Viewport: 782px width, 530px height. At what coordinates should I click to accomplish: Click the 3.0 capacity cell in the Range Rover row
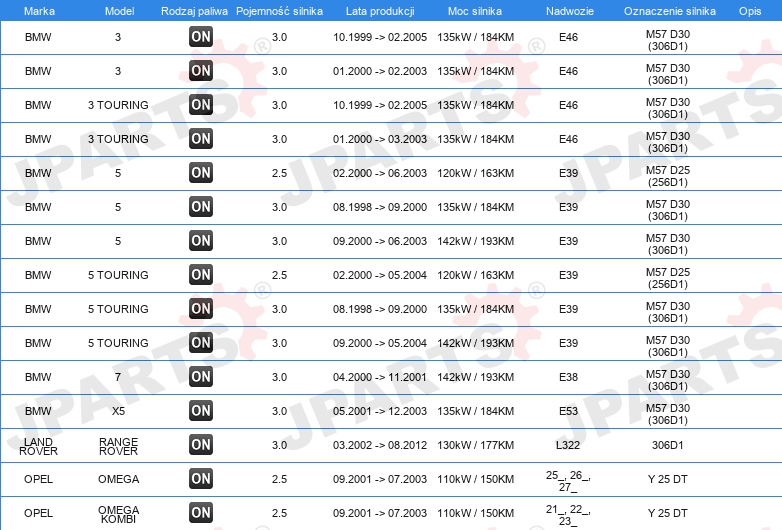point(279,445)
